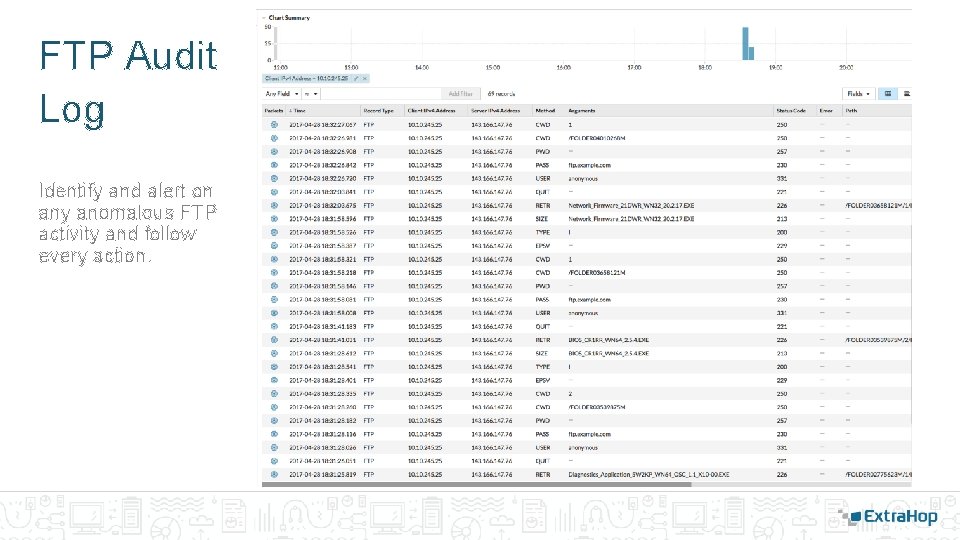Image resolution: width=960 pixels, height=540 pixels.
Task: Open packets icon in TYPE row 18:31:58.526
Action: 274,232
